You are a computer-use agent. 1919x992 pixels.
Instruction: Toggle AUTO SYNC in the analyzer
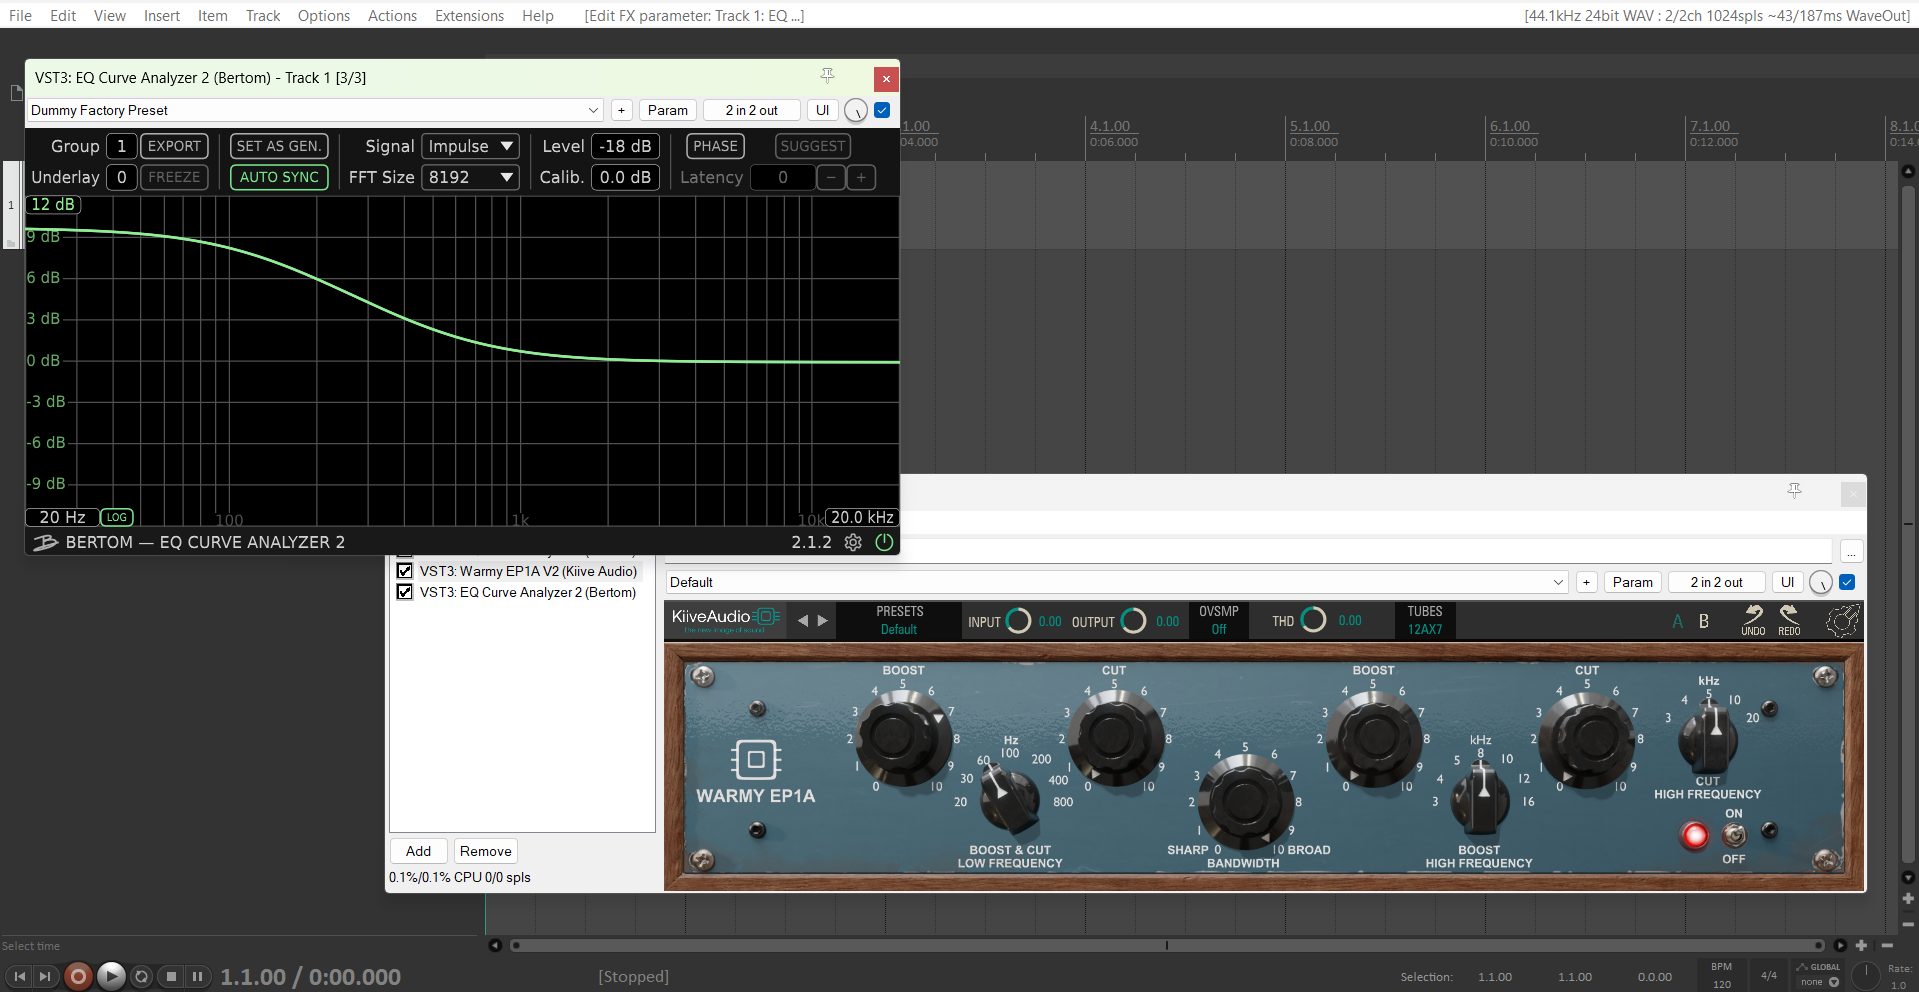279,177
